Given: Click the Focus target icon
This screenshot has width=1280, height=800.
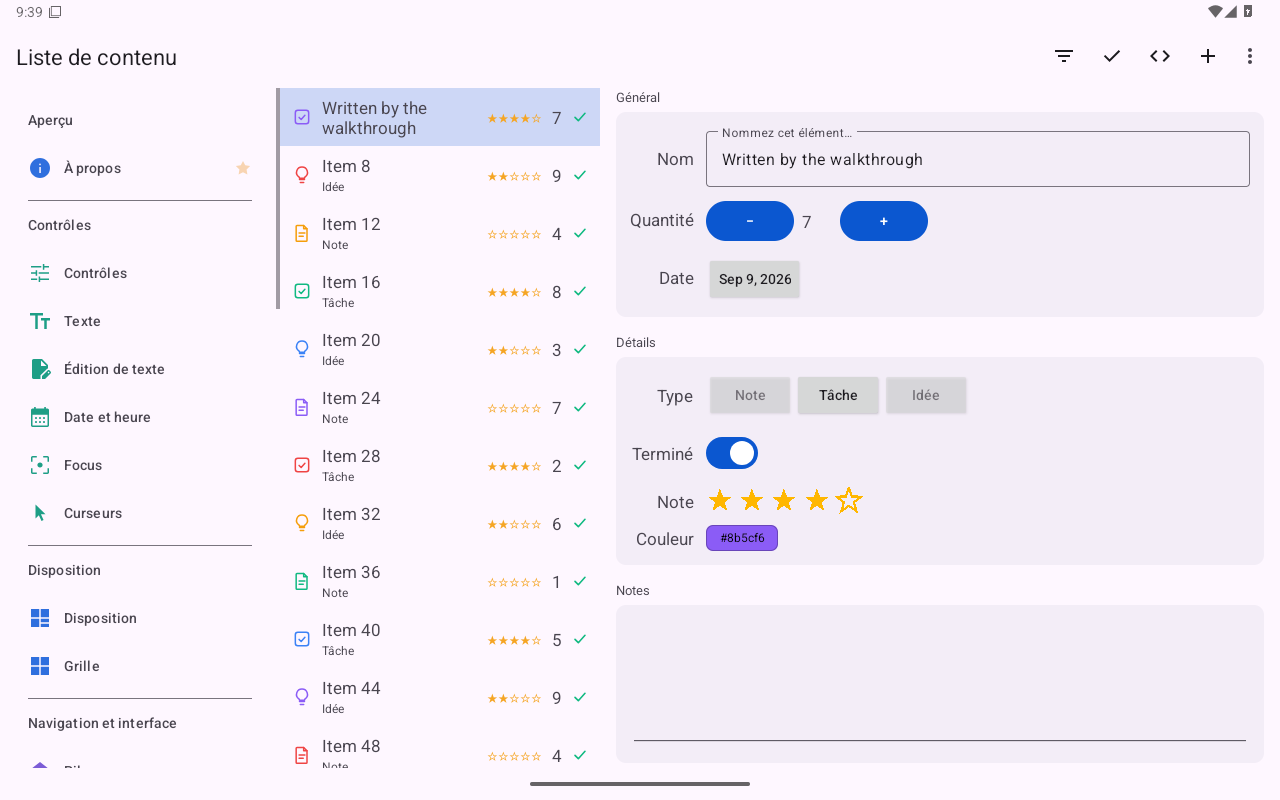Looking at the screenshot, I should [x=40, y=465].
